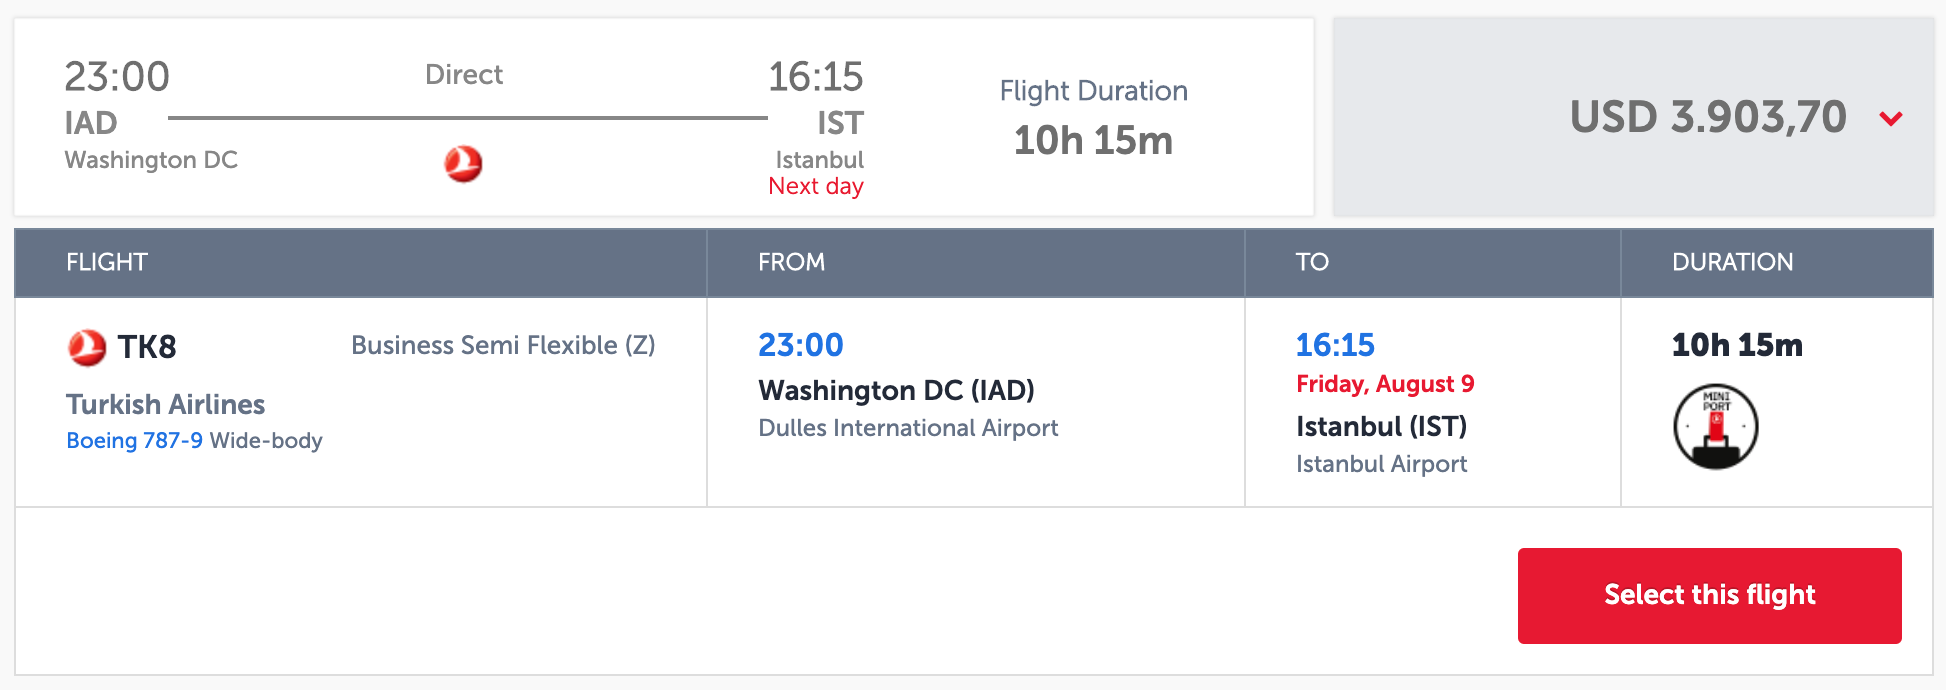Click the DURATION column header

pyautogui.click(x=1732, y=262)
